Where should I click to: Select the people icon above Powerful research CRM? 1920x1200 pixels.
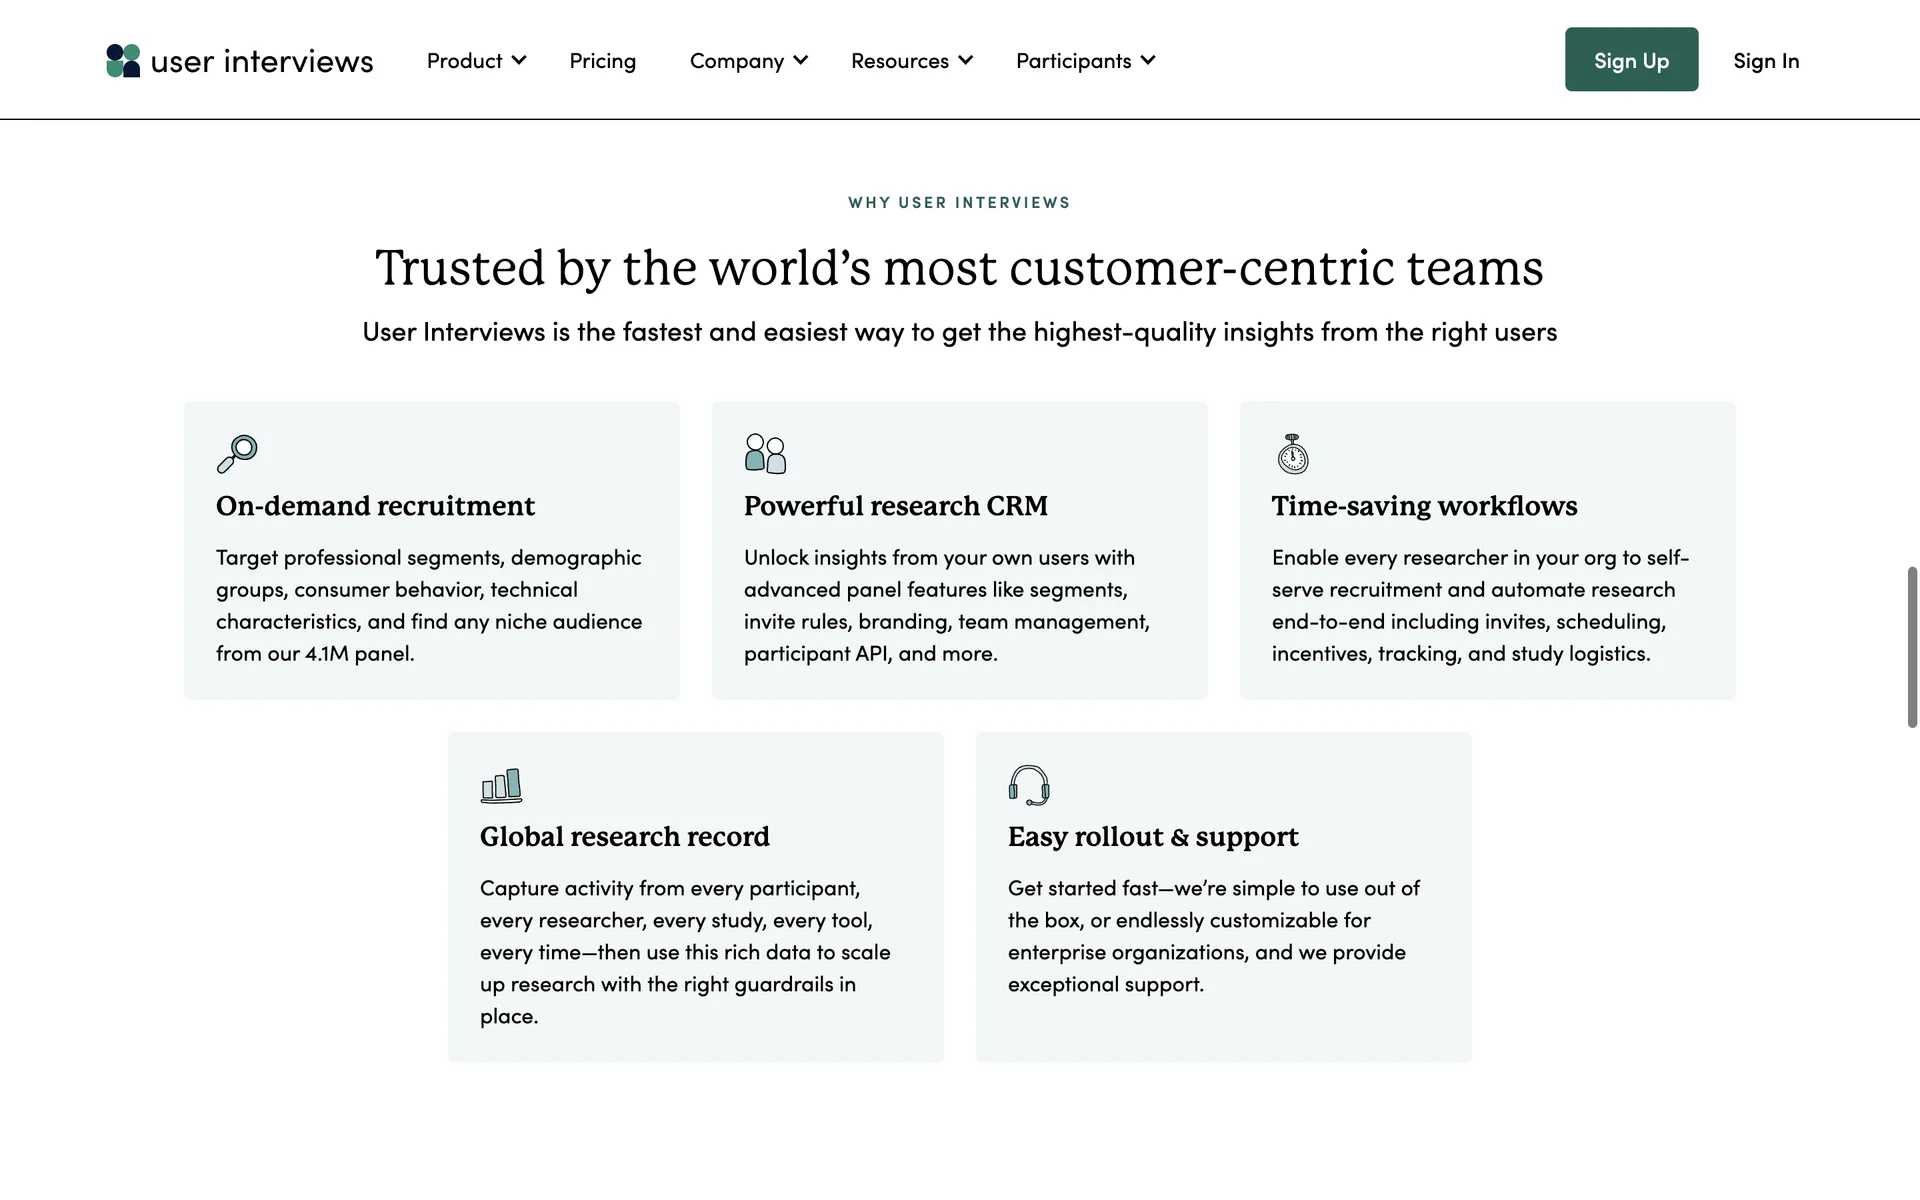tap(765, 453)
